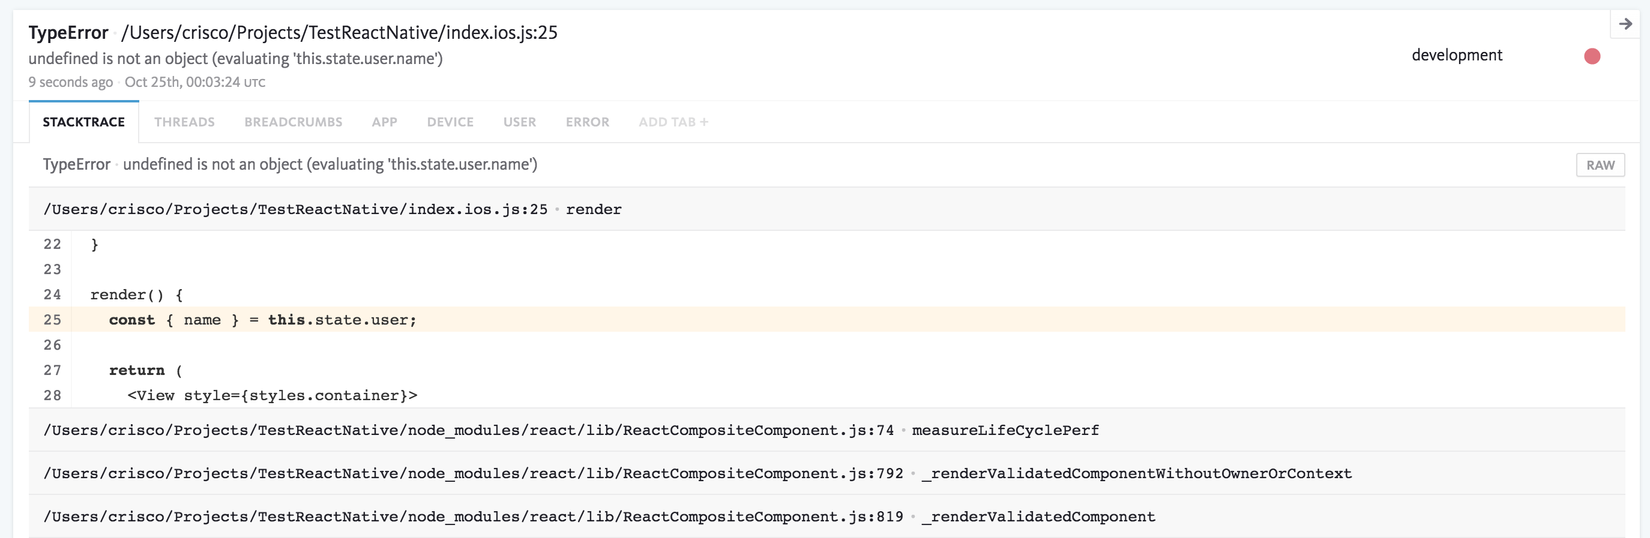
Task: Click the header file path index.ios.js:25
Action: click(x=339, y=33)
